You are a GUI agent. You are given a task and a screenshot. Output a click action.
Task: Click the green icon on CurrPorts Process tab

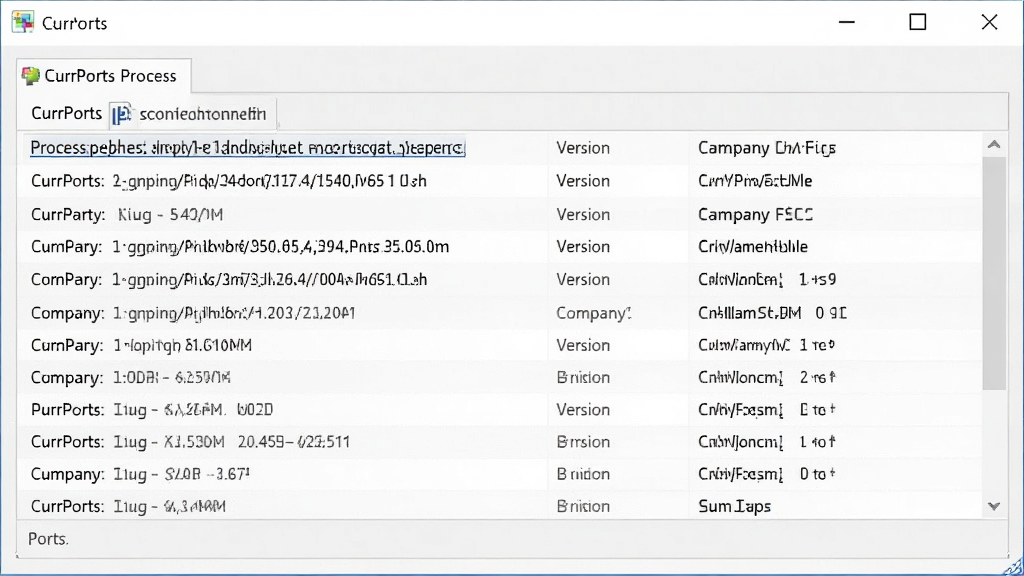pyautogui.click(x=30, y=76)
